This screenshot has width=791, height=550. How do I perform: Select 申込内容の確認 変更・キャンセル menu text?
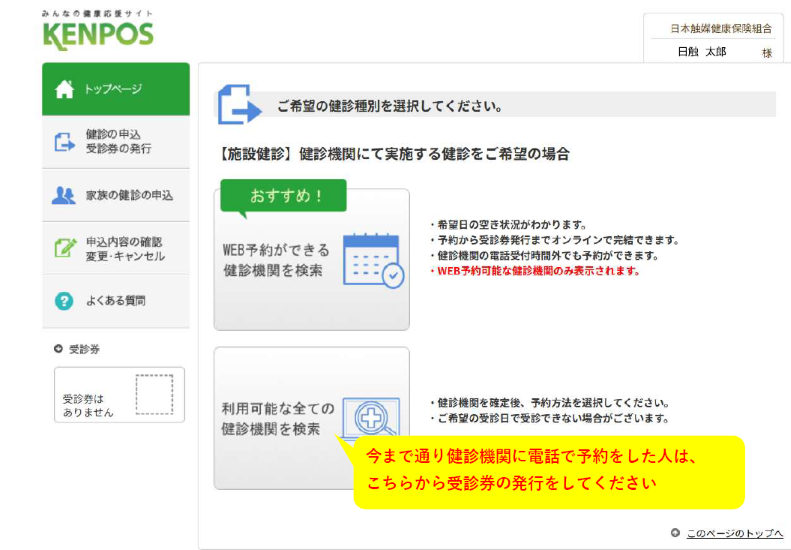pyautogui.click(x=125, y=249)
